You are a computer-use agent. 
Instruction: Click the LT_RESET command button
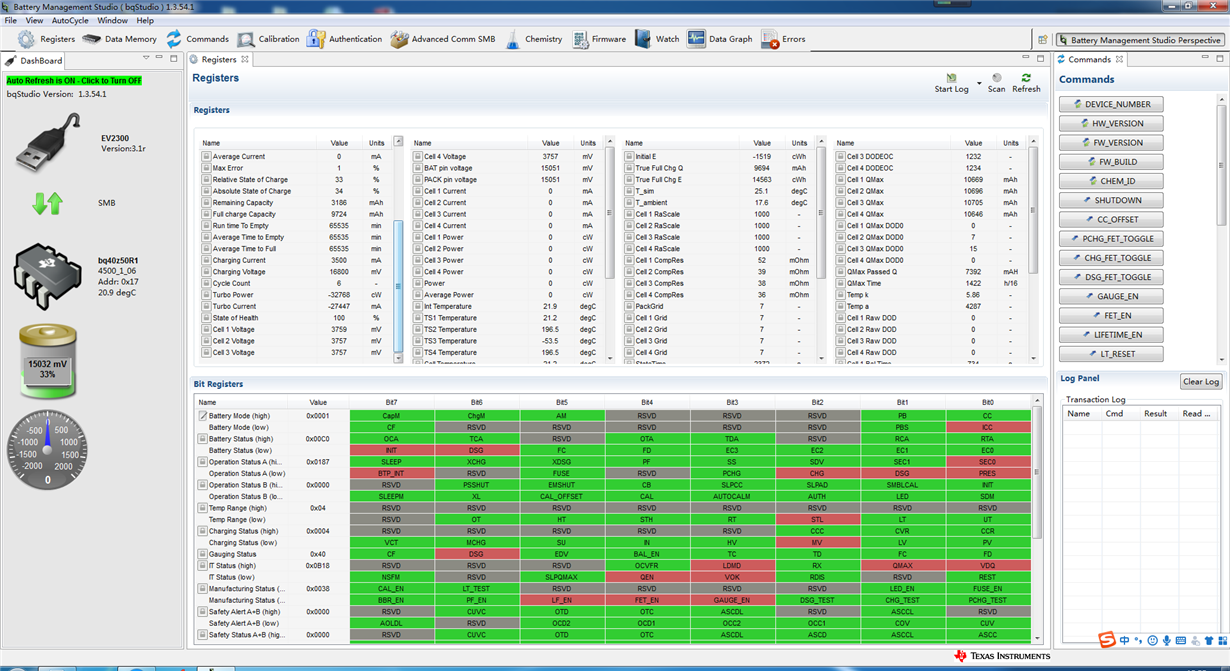pyautogui.click(x=1111, y=354)
